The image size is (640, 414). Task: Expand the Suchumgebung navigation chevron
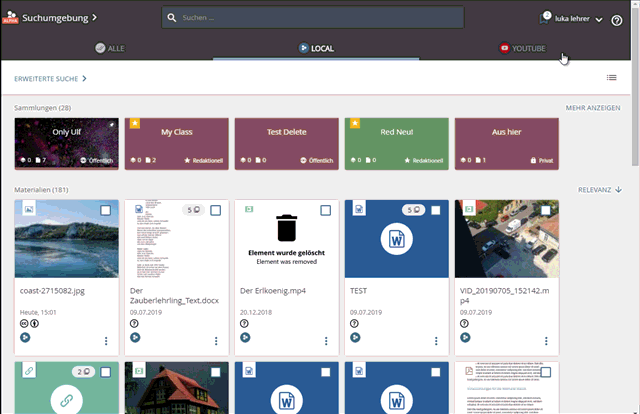(94, 17)
